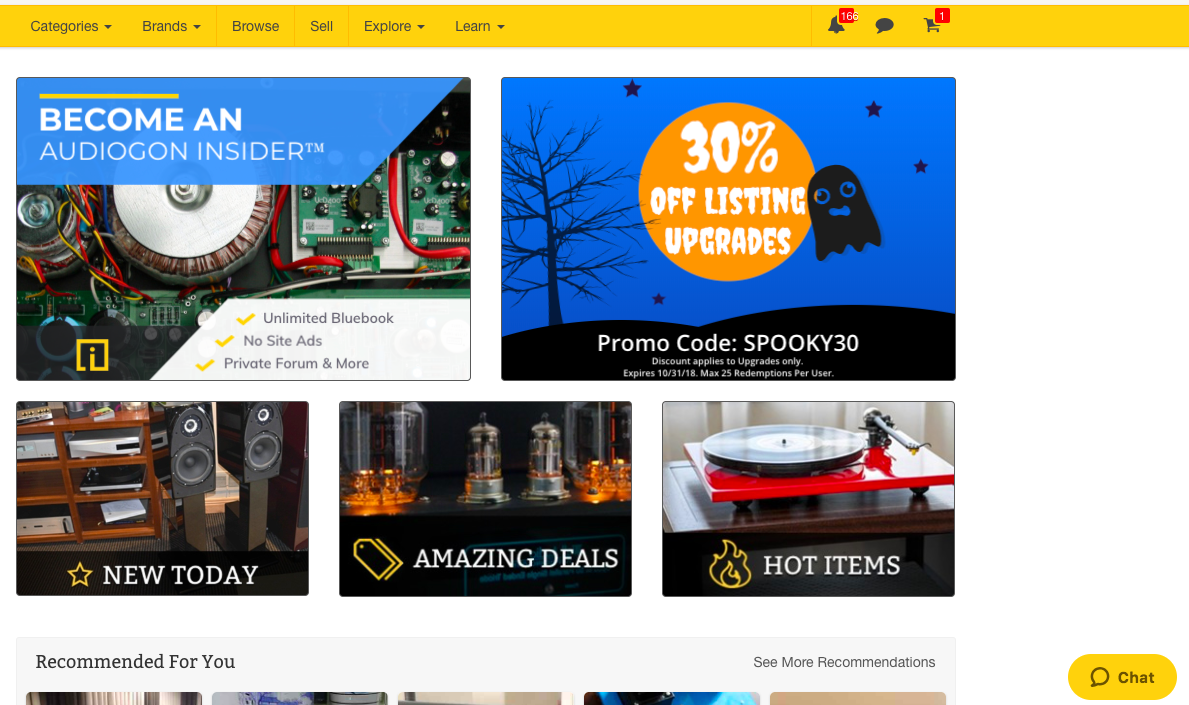Viewport: 1189px width, 705px height.
Task: Click the Insider logo icon on banner
Action: [x=93, y=355]
